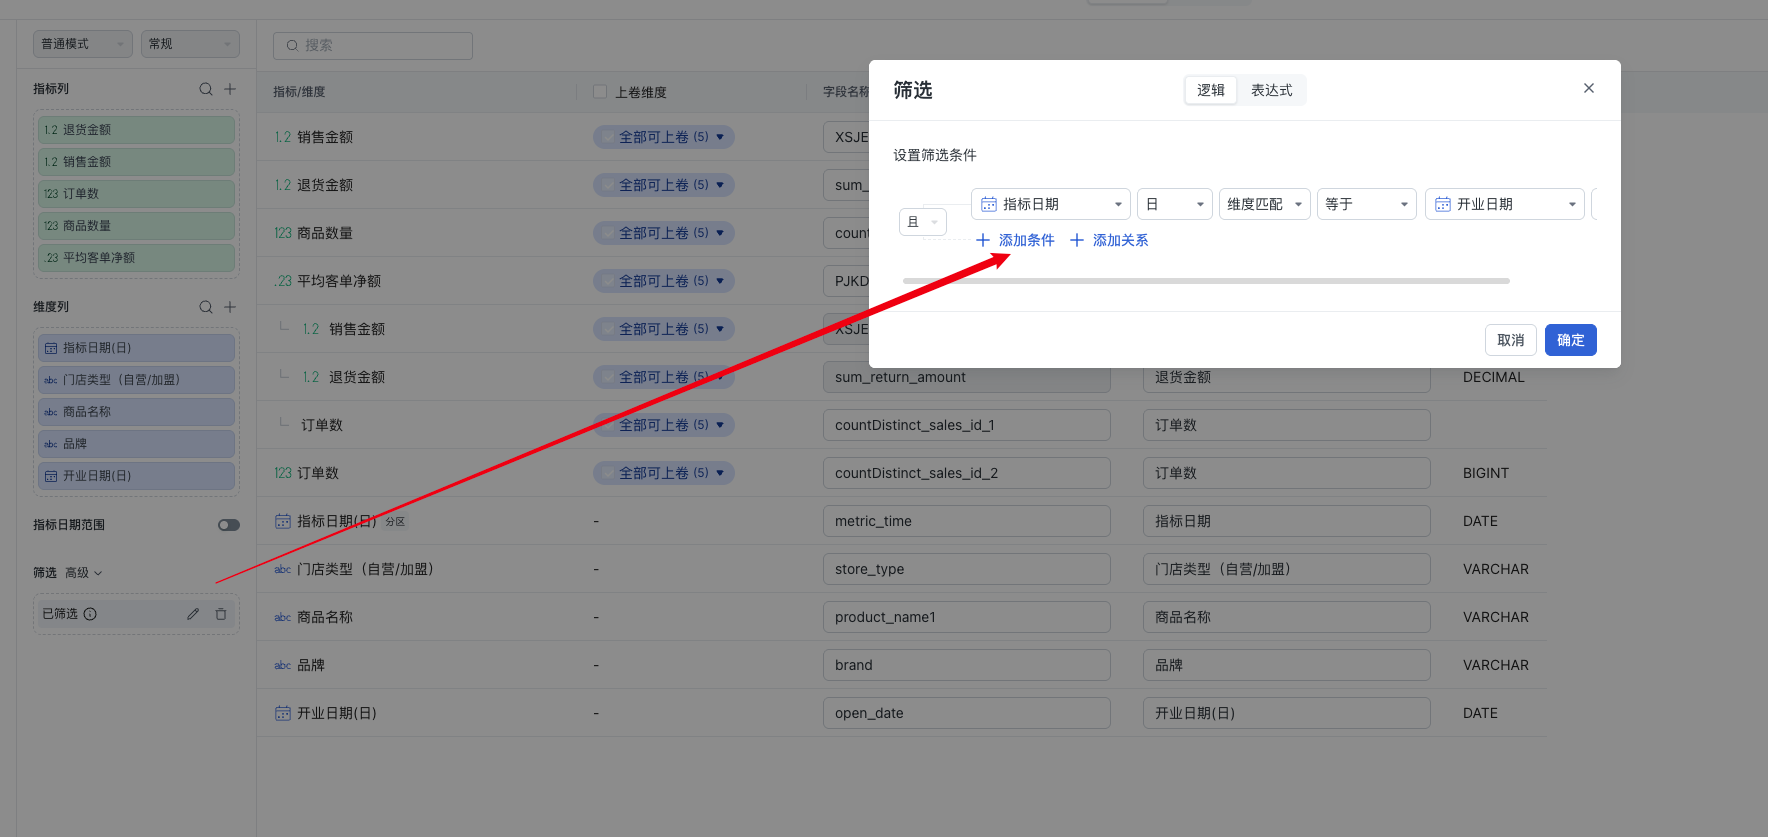Viewport: 1768px width, 837px height.
Task: Click info icon next to 已筛选
Action: (90, 614)
